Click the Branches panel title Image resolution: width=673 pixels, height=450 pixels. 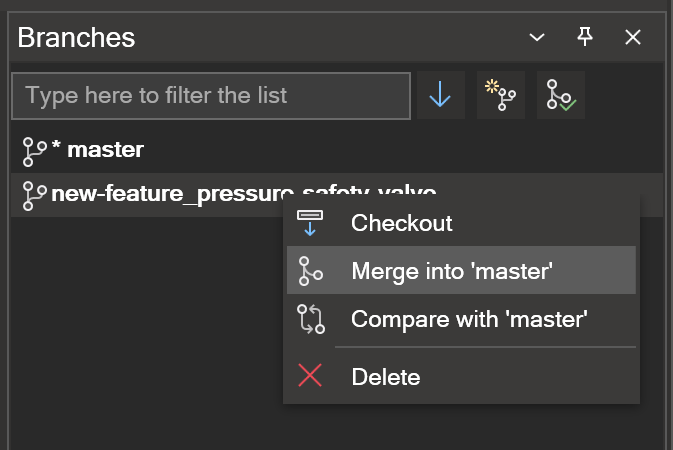click(x=76, y=38)
